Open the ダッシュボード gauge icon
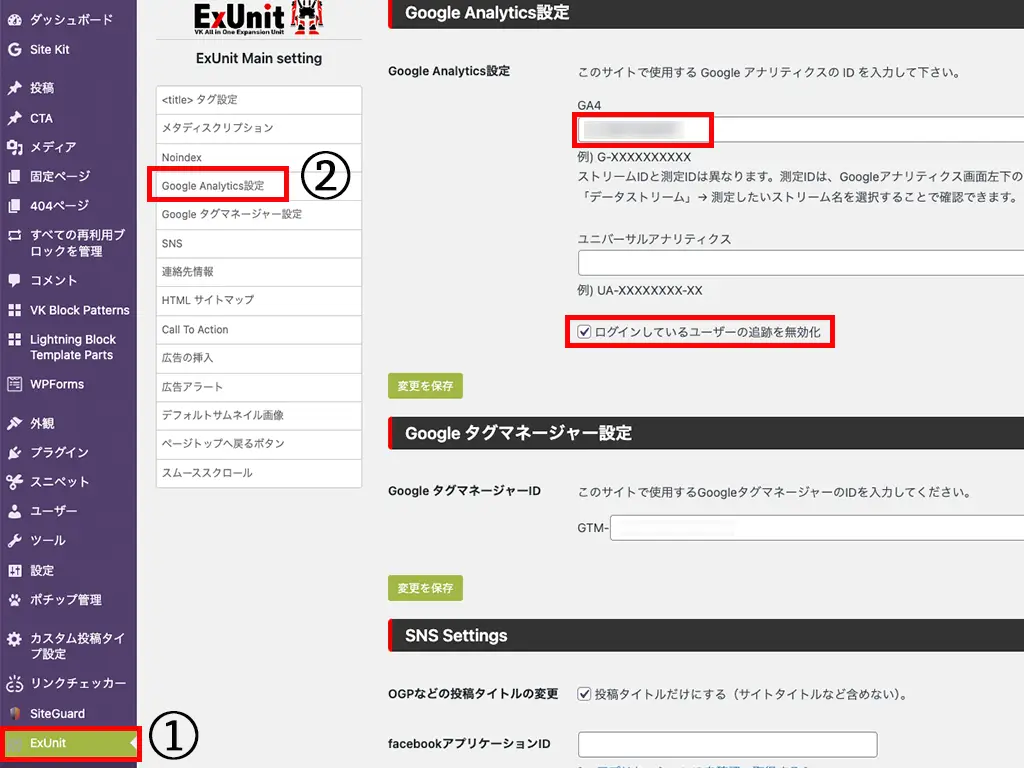This screenshot has height=768, width=1024. tap(14, 20)
